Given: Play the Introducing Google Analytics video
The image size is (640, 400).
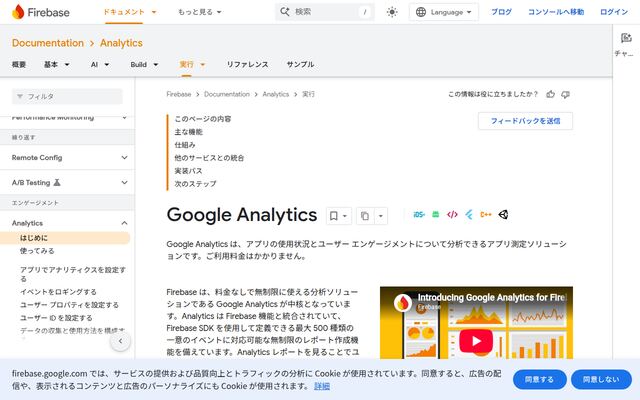Looking at the screenshot, I should pyautogui.click(x=476, y=341).
